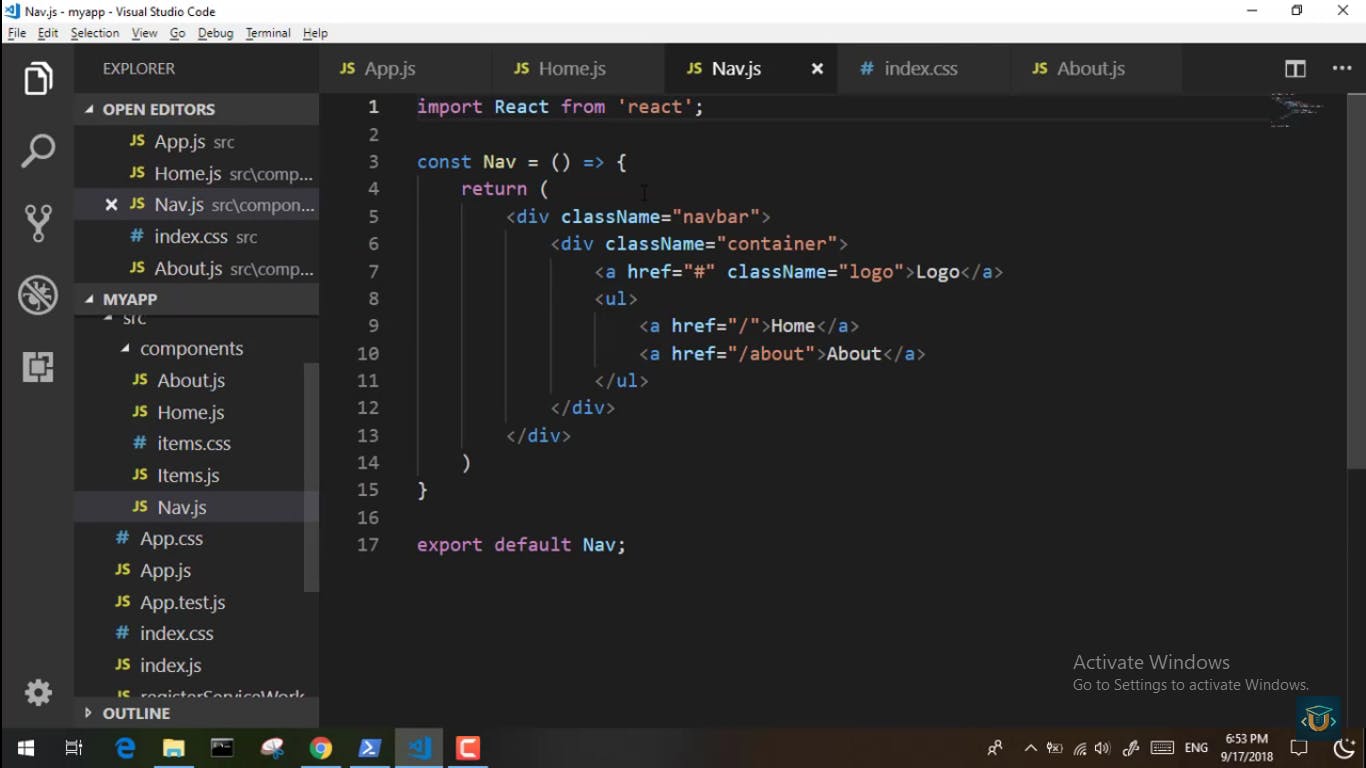The image size is (1366, 768).
Task: Open the Camtasia taskbar icon
Action: click(468, 748)
